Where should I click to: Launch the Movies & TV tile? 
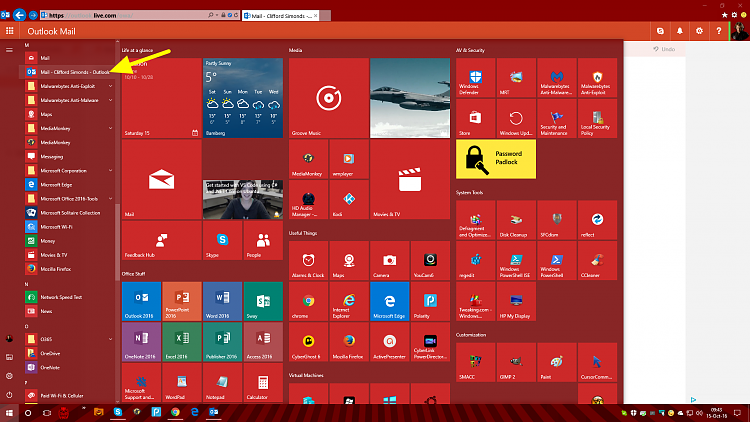410,179
